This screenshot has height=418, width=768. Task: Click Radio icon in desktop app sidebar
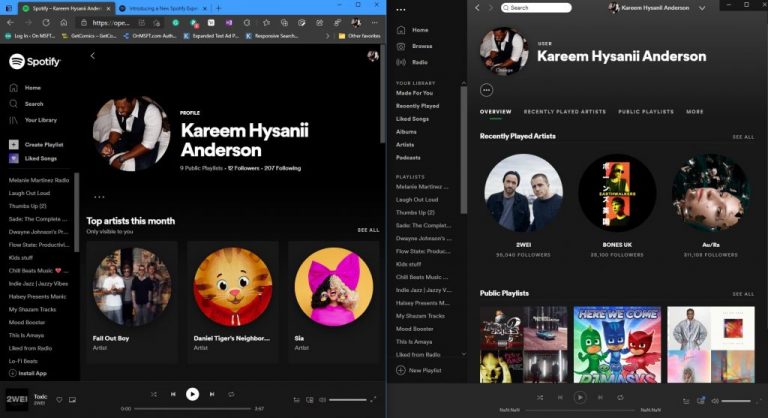[x=401, y=62]
